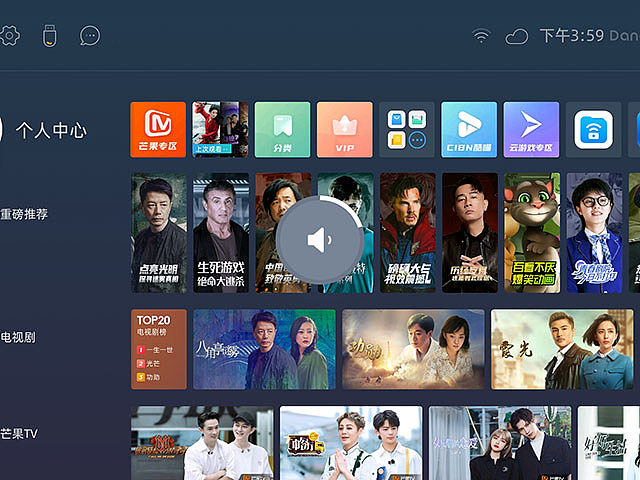This screenshot has width=640, height=480.
Task: Open the TOP20 电视剧榜 card
Action: click(159, 349)
